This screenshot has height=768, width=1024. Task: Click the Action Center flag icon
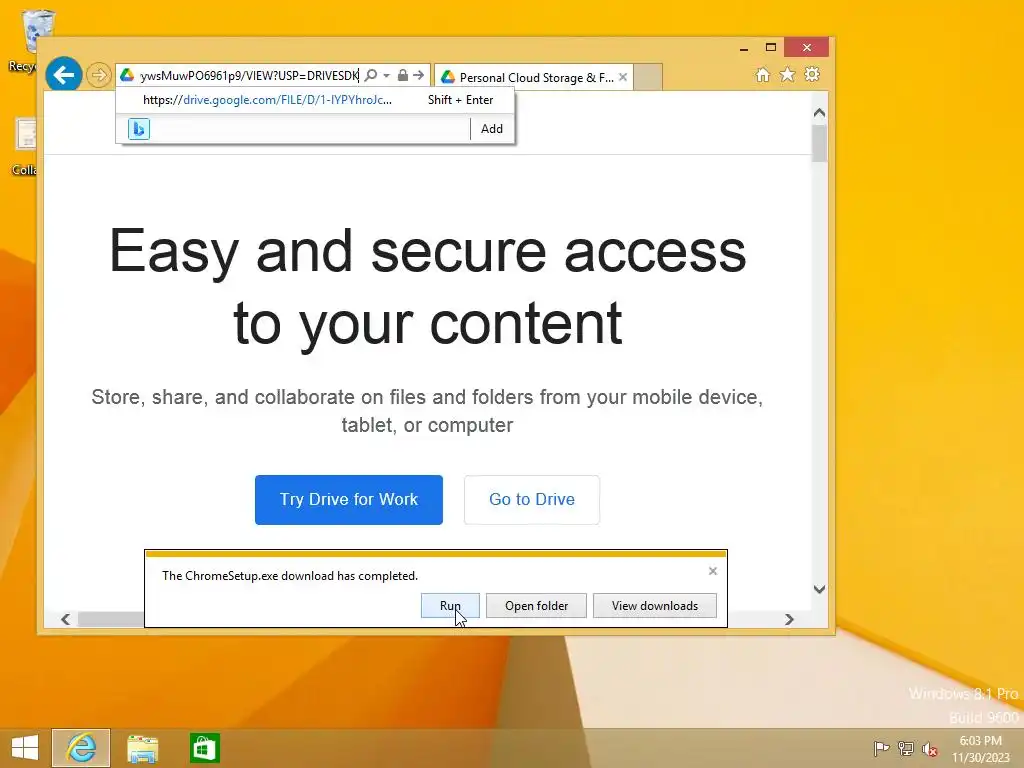(881, 748)
